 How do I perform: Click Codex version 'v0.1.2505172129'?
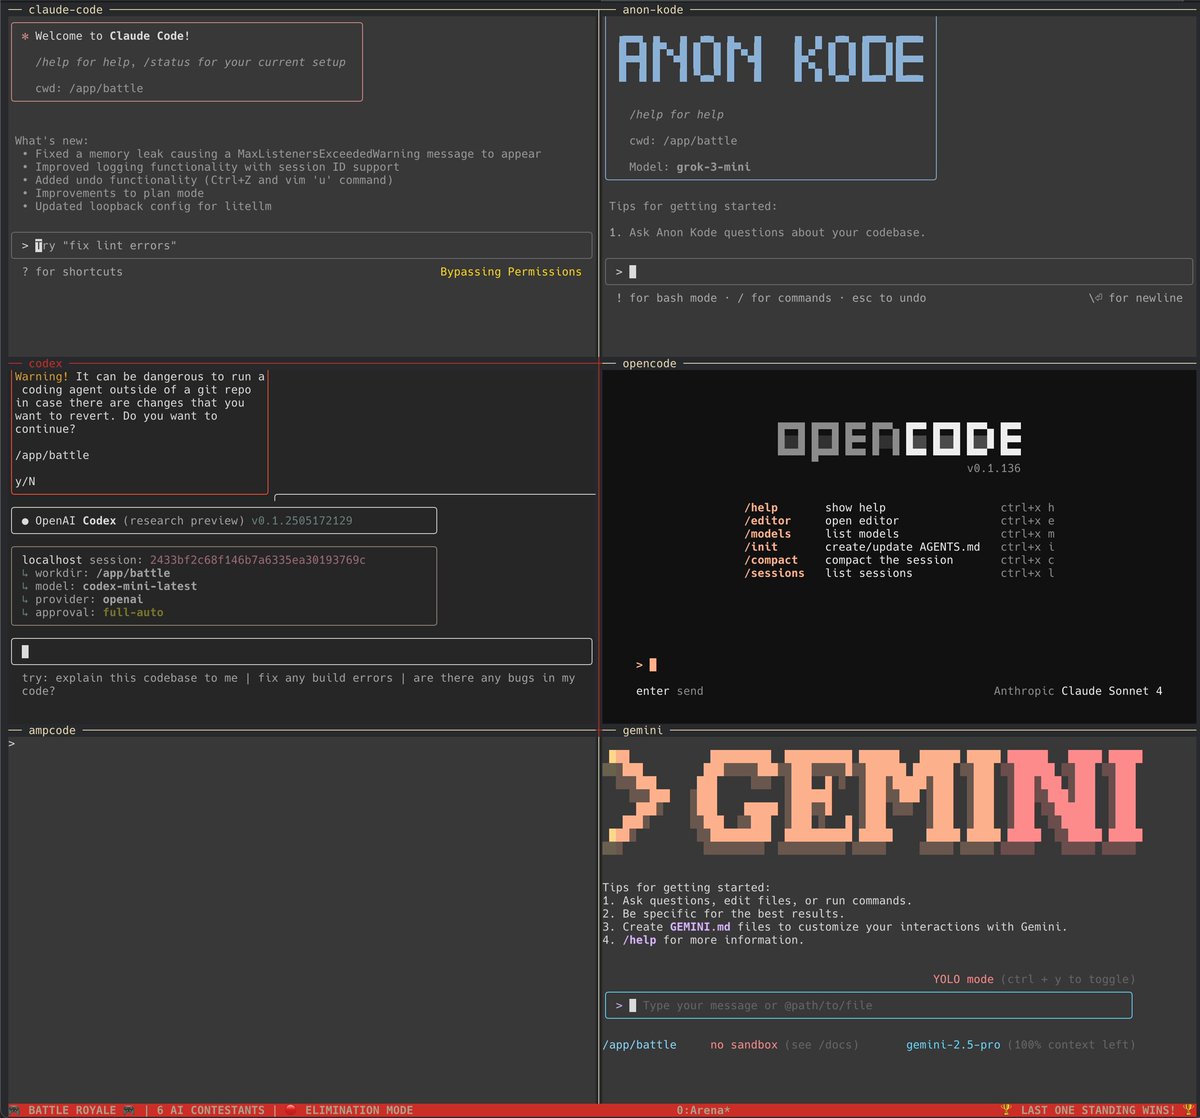[x=301, y=521]
